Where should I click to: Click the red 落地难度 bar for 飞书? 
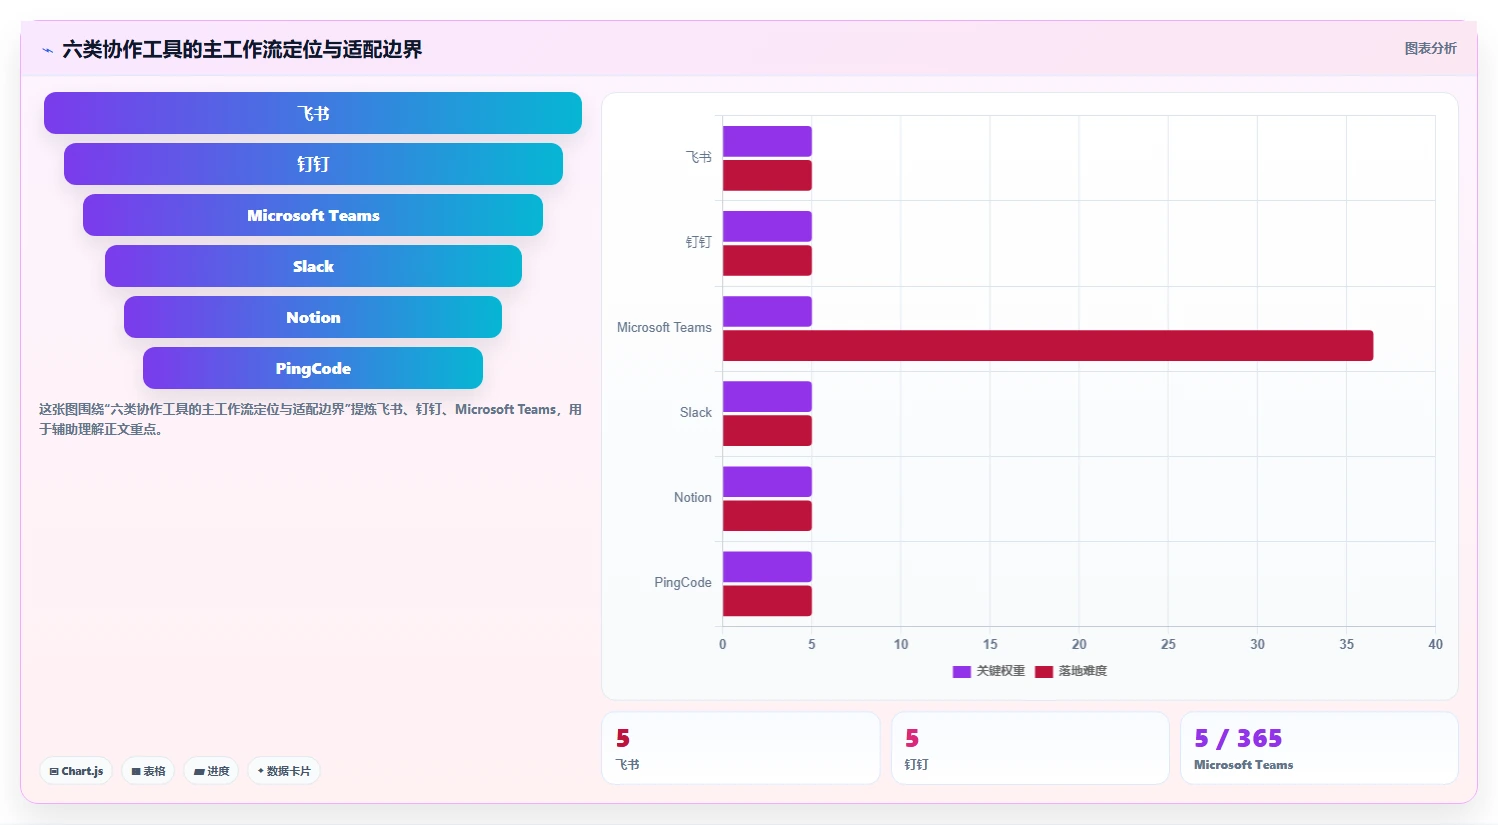tap(767, 175)
